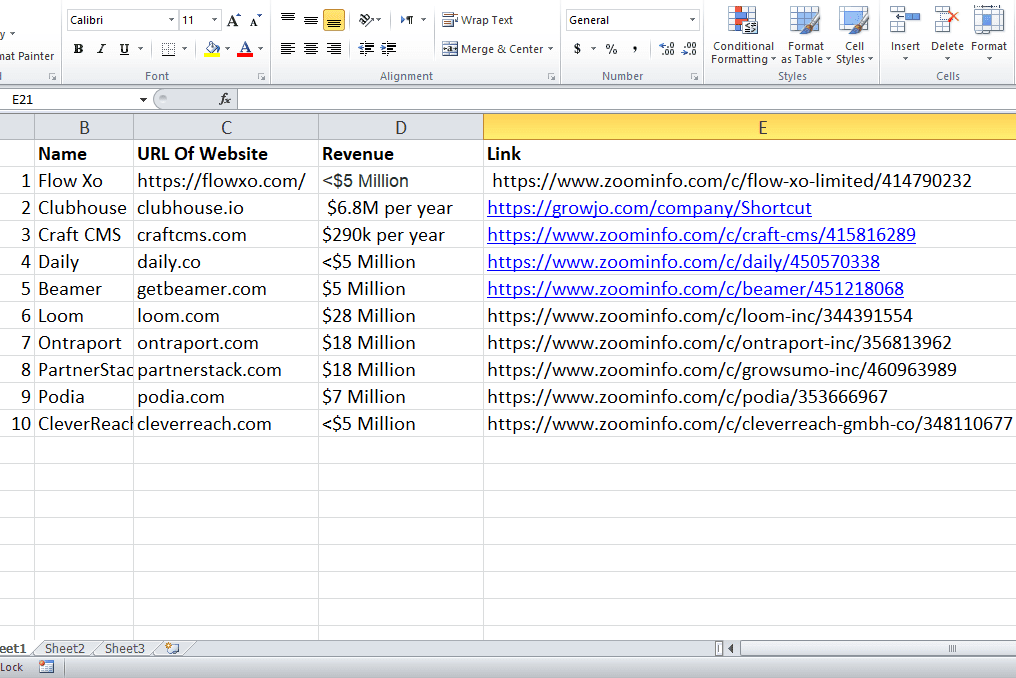The height and width of the screenshot is (678, 1016).
Task: Open Cell Styles gallery
Action: click(854, 35)
